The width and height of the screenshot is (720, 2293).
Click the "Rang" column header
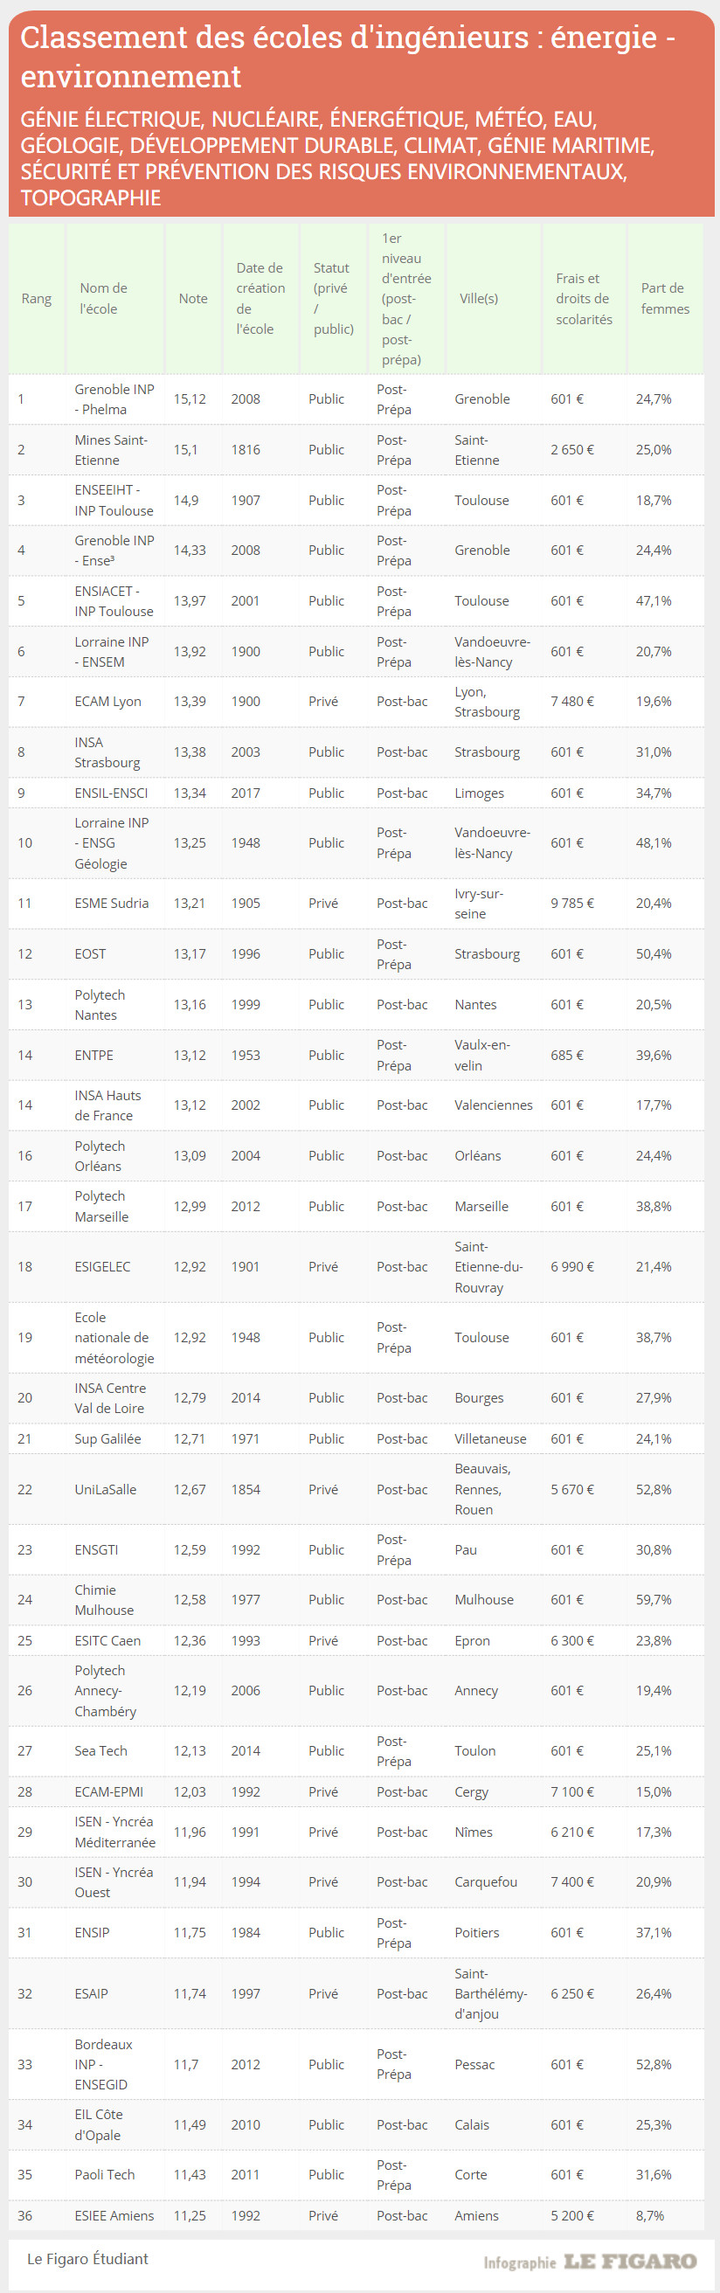[x=36, y=299]
